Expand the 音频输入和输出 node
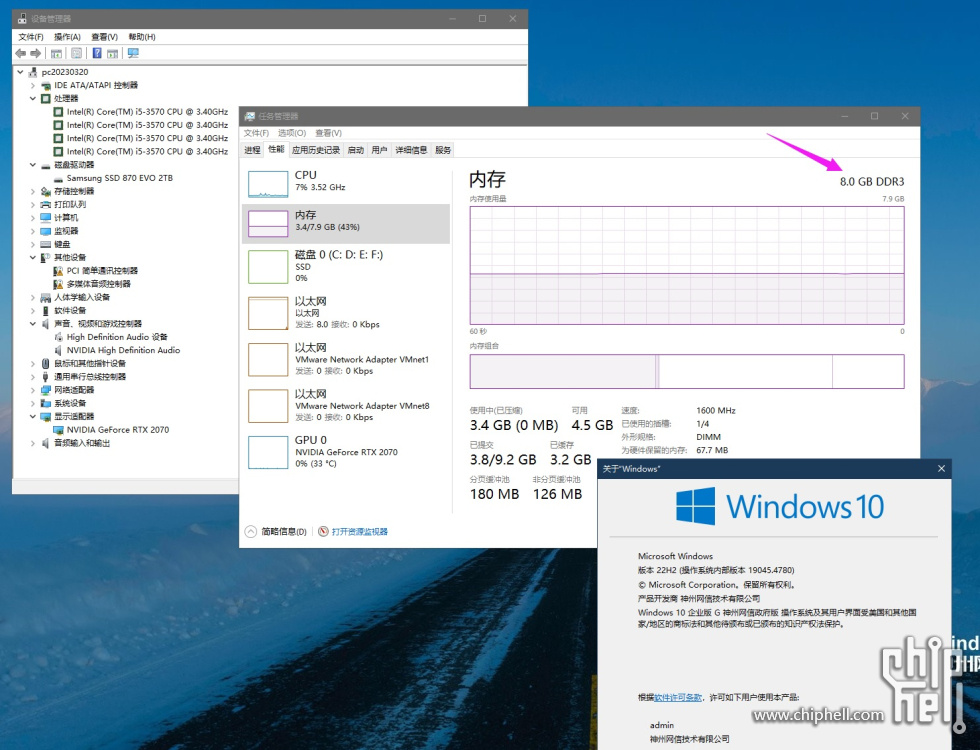Screen dimensions: 980x750 32,443
